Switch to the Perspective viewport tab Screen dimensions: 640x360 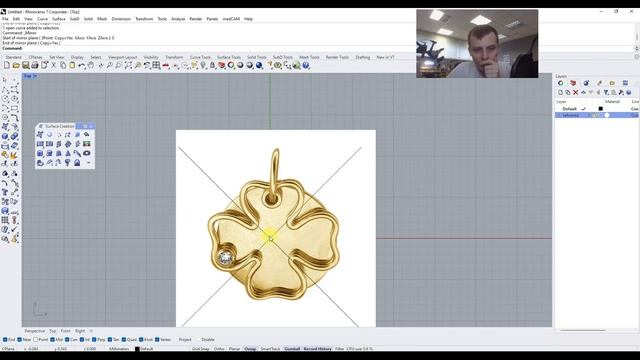[34, 331]
